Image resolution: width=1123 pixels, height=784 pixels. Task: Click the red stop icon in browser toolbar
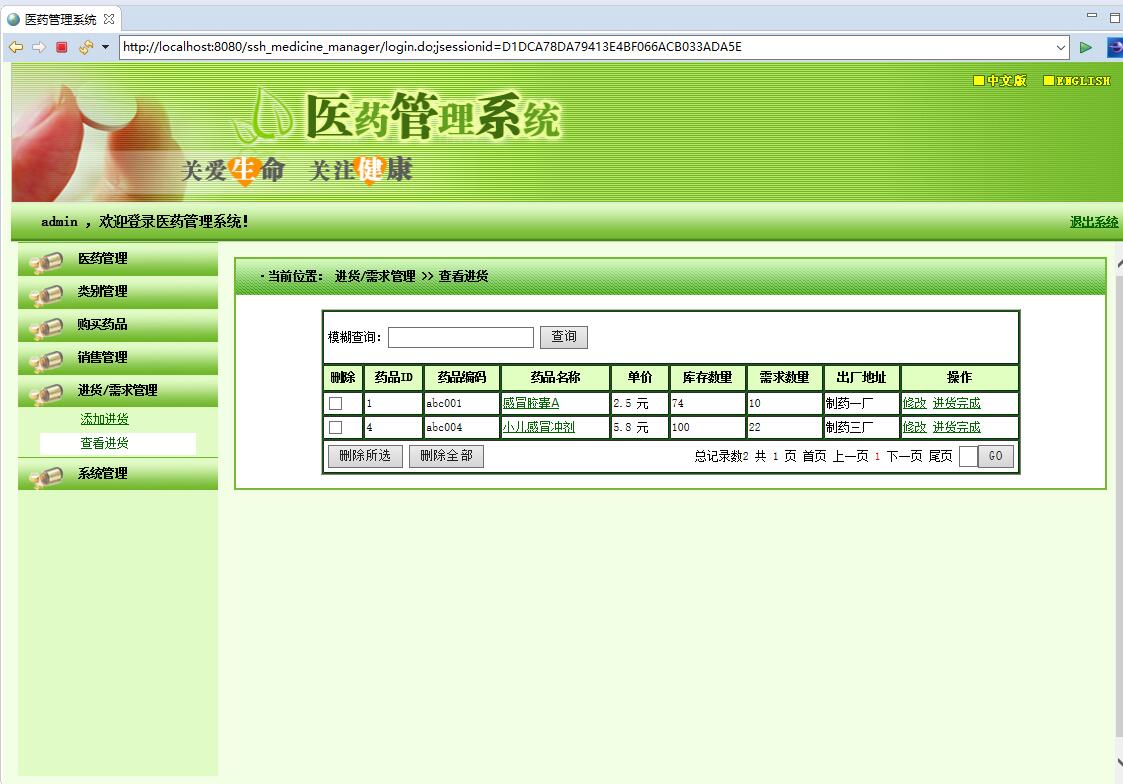click(x=60, y=46)
